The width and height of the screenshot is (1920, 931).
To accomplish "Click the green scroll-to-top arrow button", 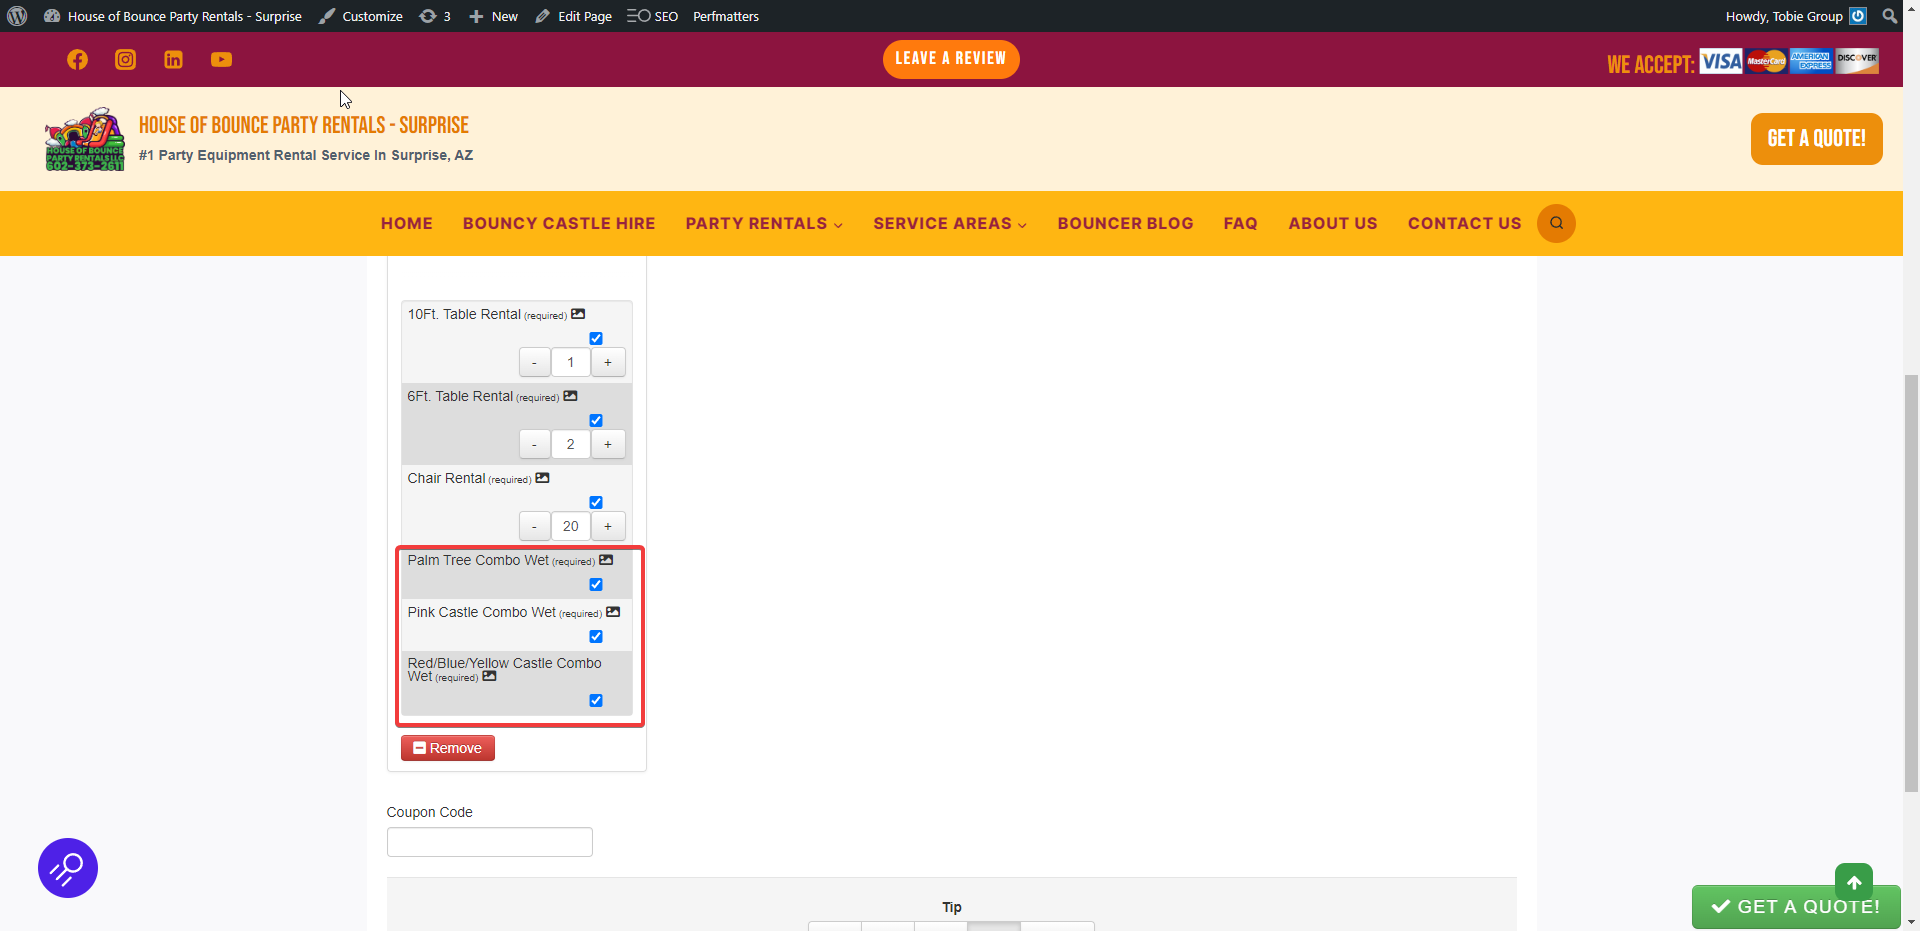I will (1853, 882).
